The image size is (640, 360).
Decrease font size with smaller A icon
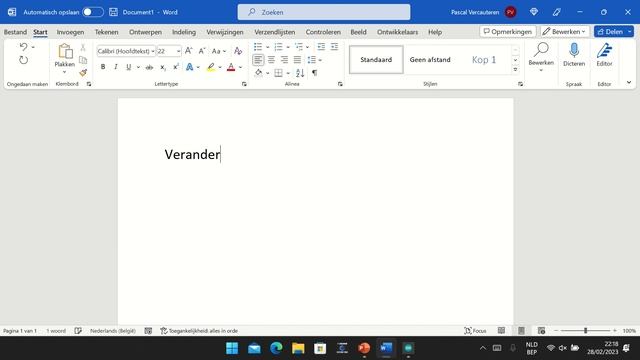click(x=202, y=51)
